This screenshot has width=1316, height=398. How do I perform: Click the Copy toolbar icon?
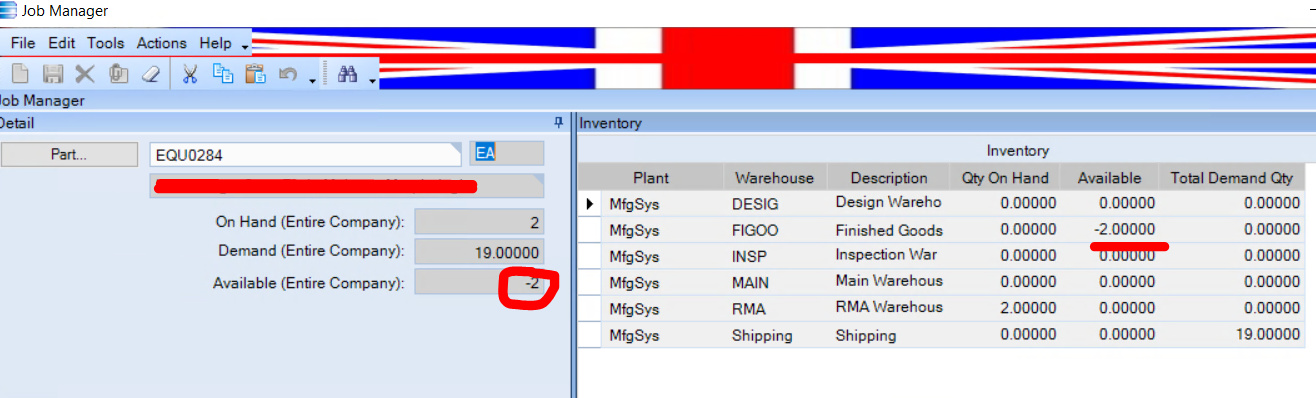point(223,73)
